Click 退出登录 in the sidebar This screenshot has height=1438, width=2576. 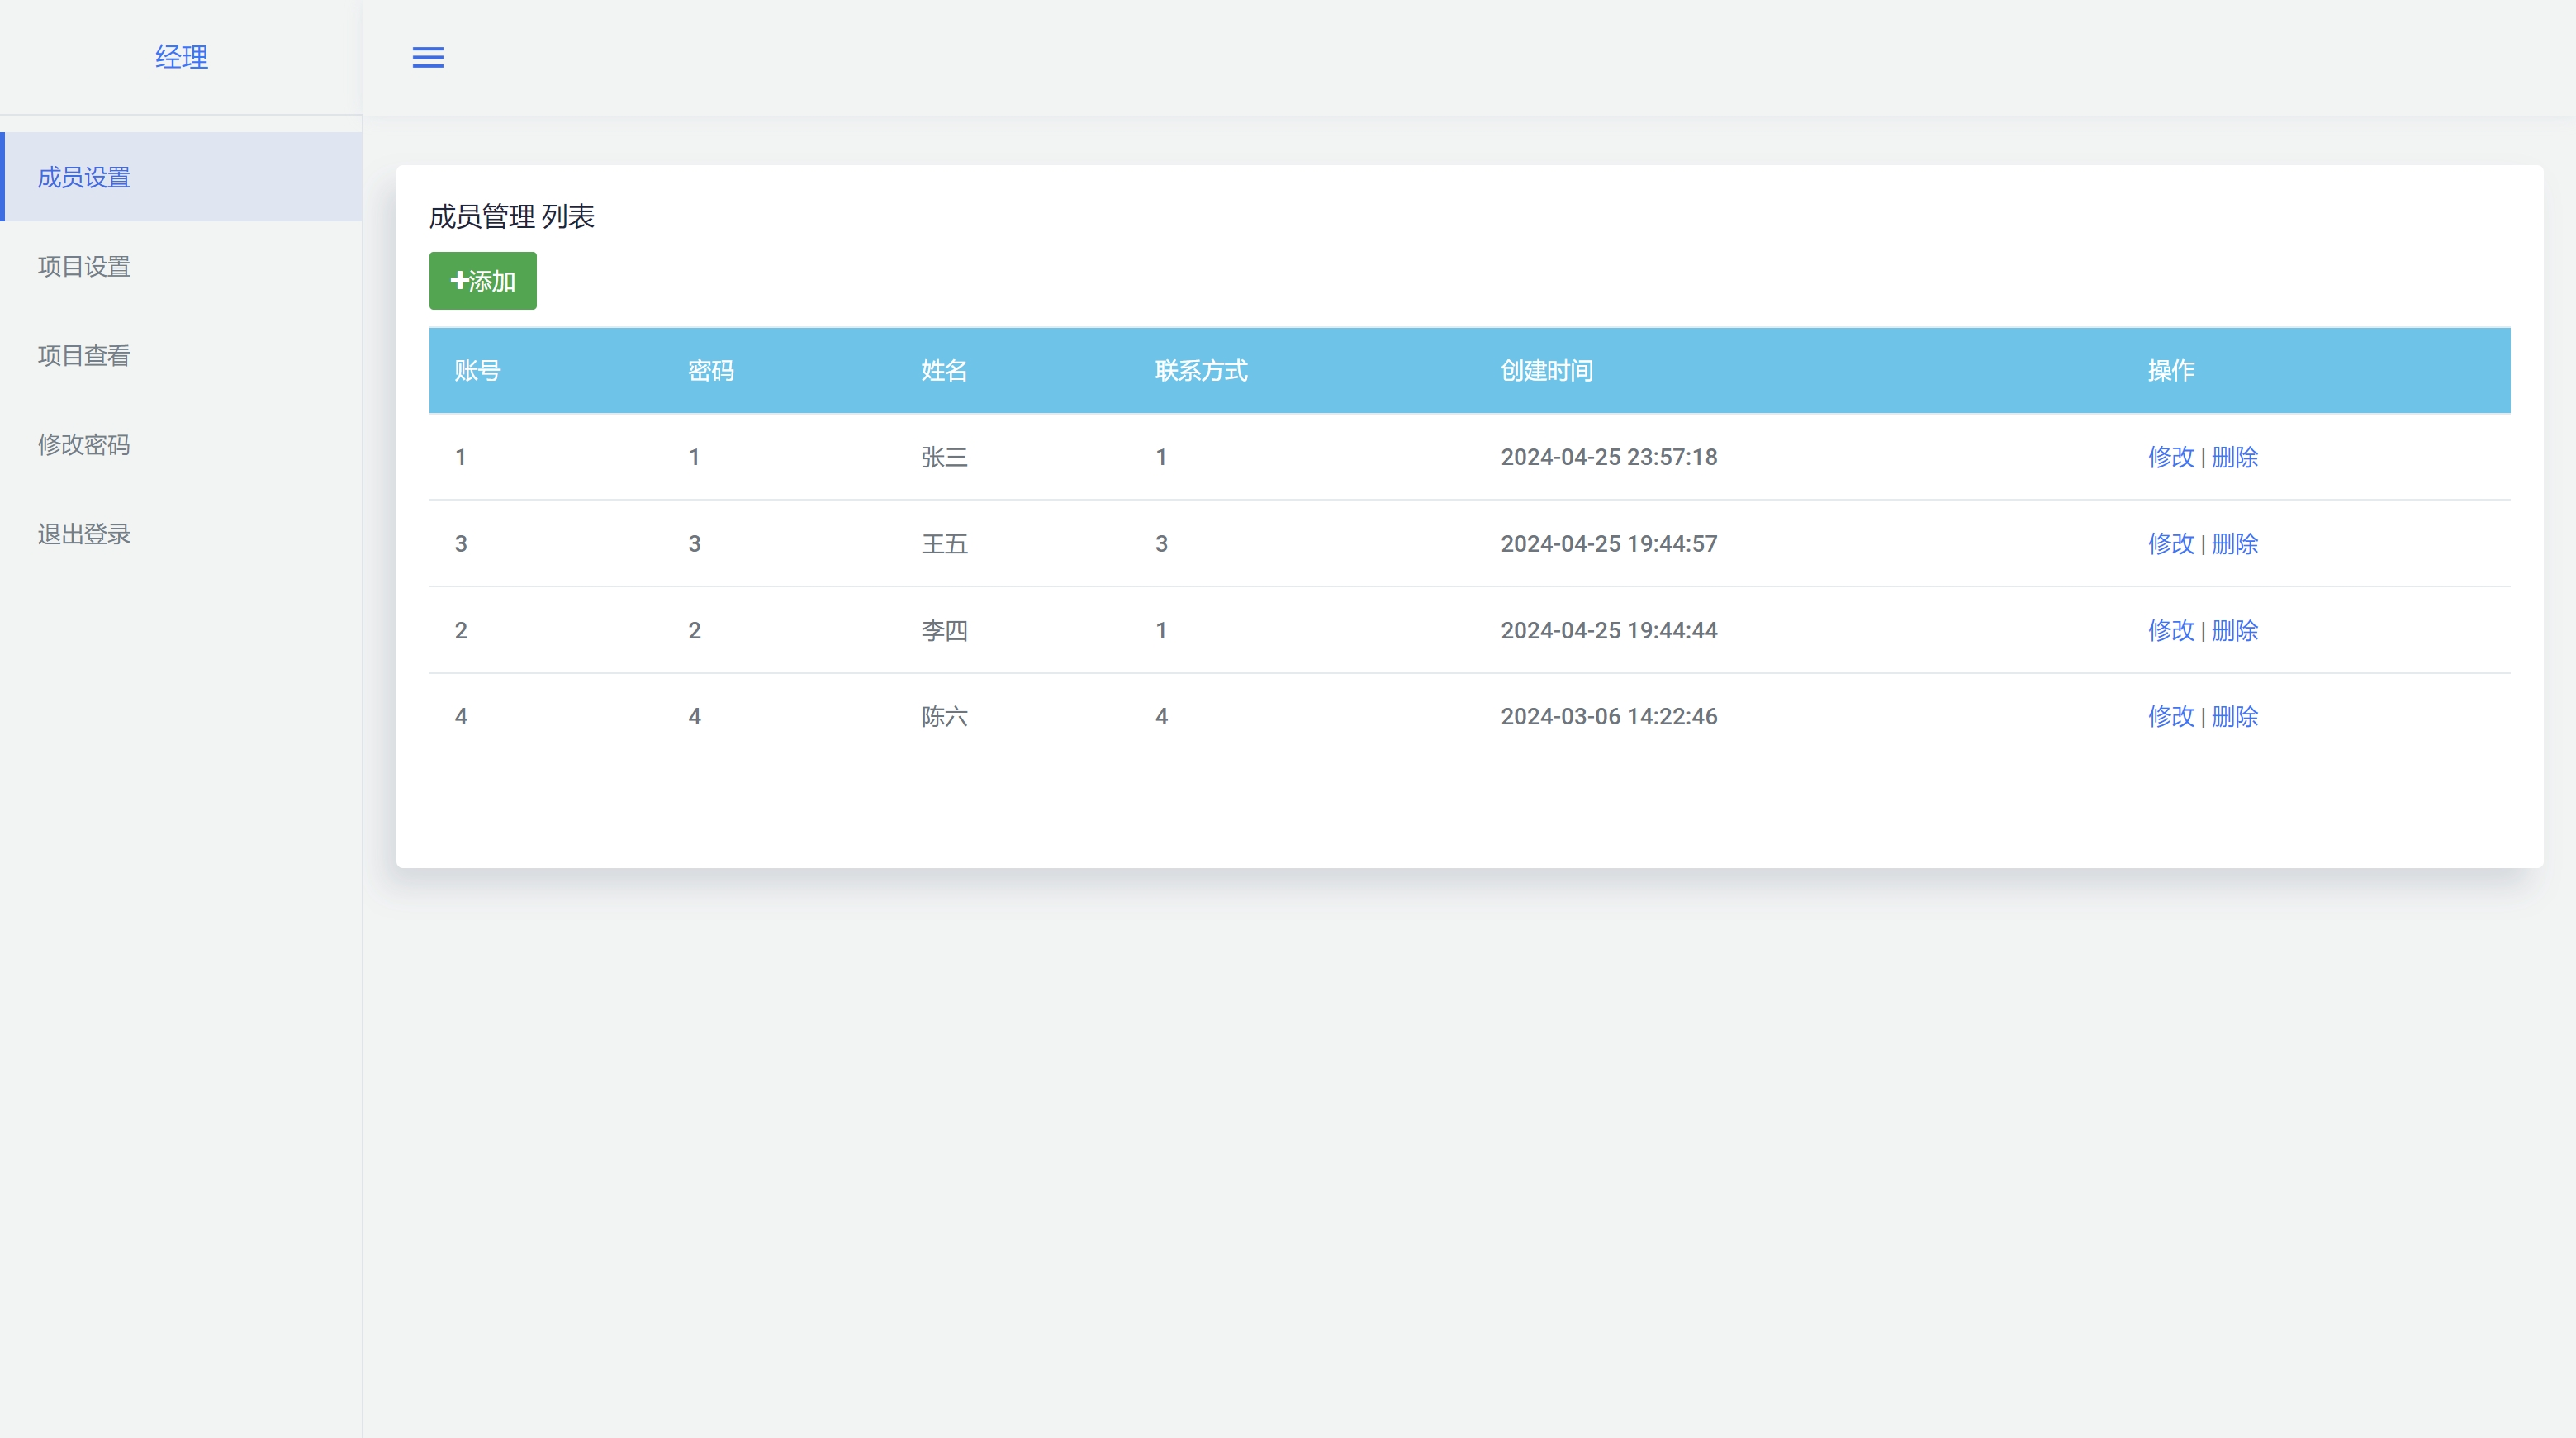(x=181, y=533)
